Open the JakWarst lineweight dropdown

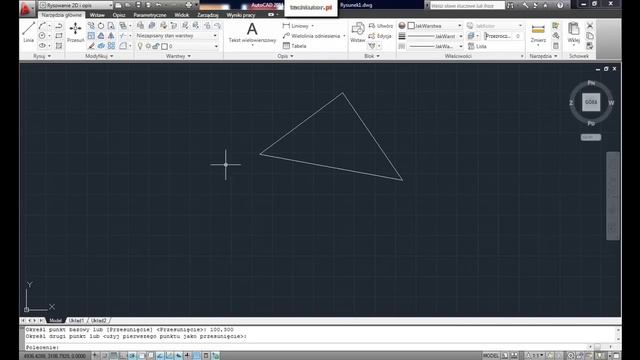pyautogui.click(x=435, y=36)
